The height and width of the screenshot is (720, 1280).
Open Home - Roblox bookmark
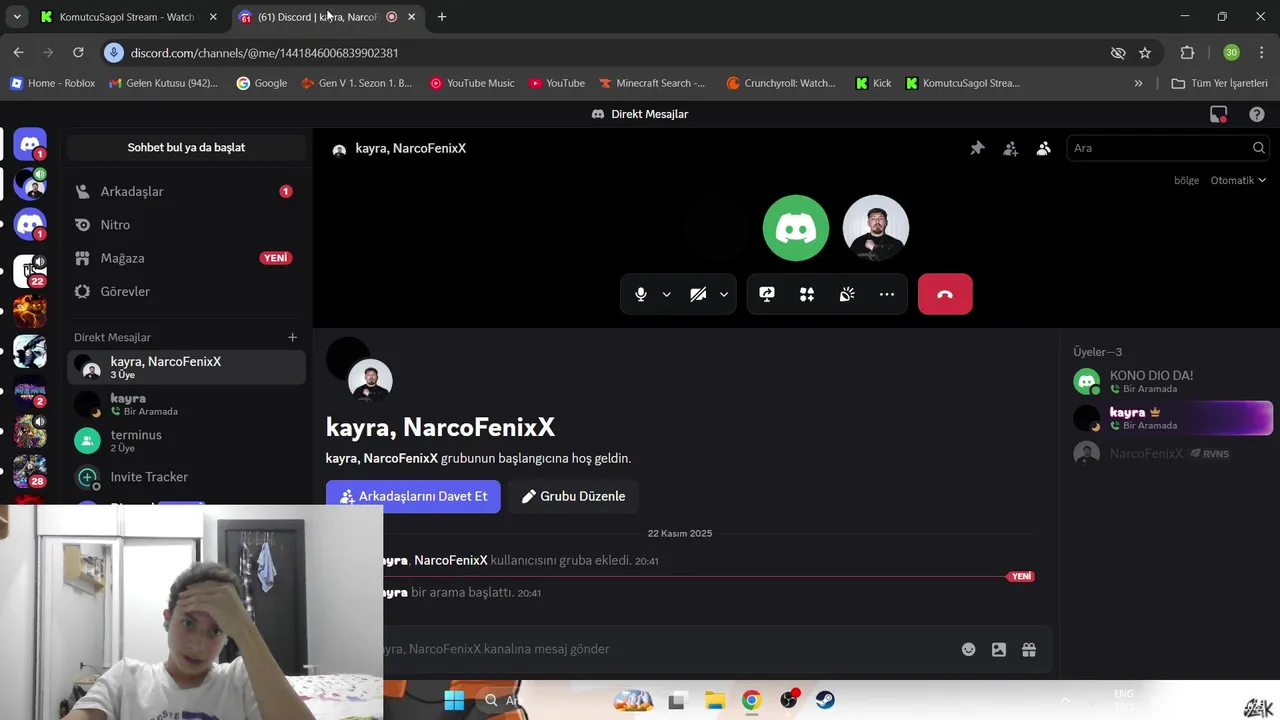52,83
